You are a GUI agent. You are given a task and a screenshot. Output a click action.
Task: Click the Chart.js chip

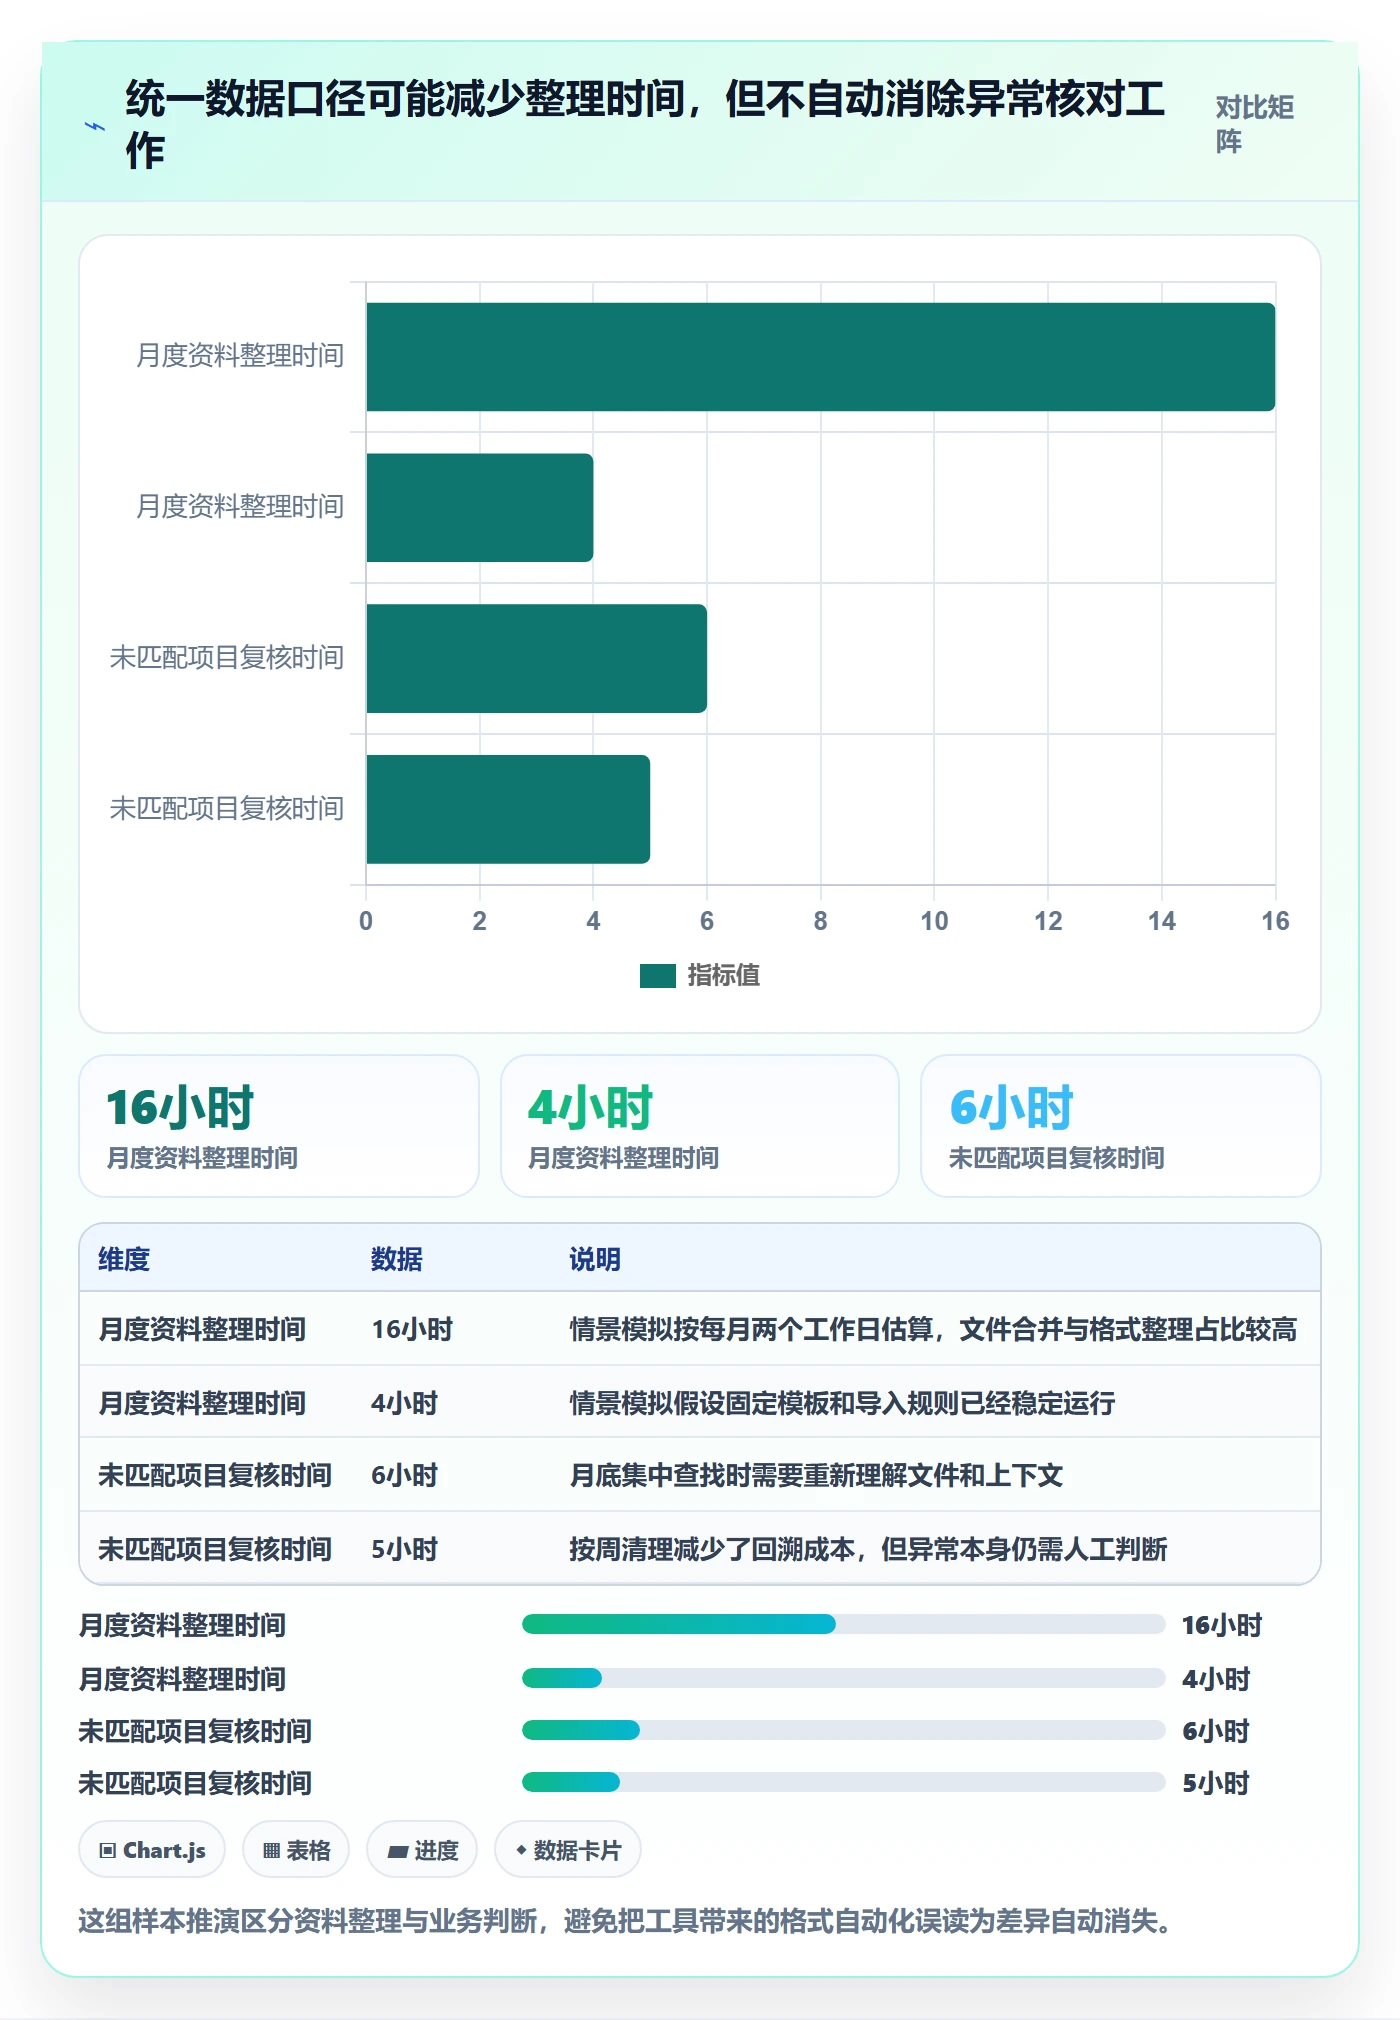tap(152, 1850)
